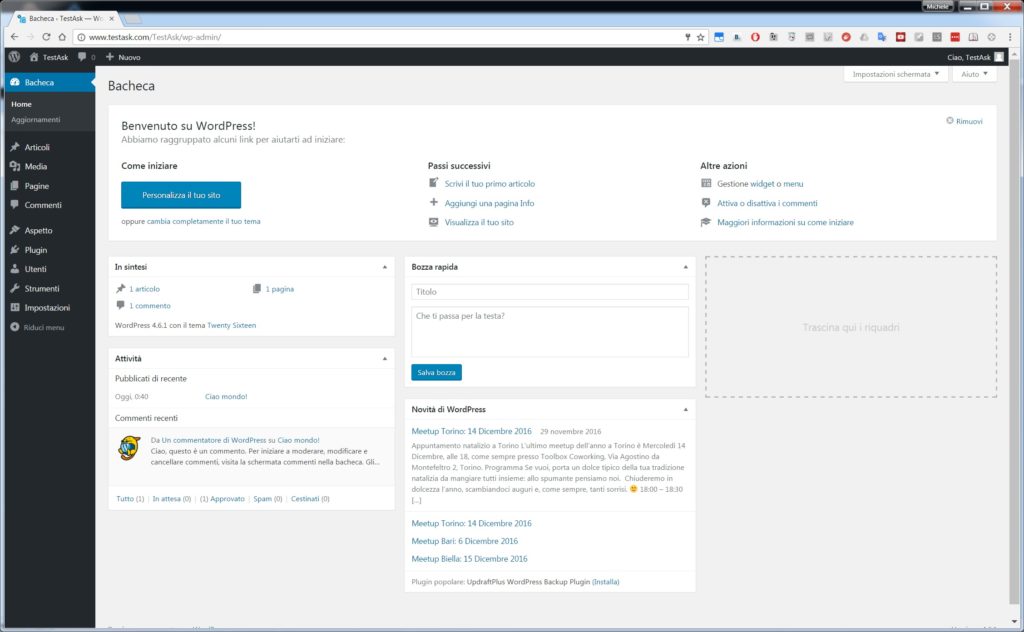This screenshot has height=632, width=1024.
Task: Open Maggiori informazioni su come iniziare
Action: [785, 222]
